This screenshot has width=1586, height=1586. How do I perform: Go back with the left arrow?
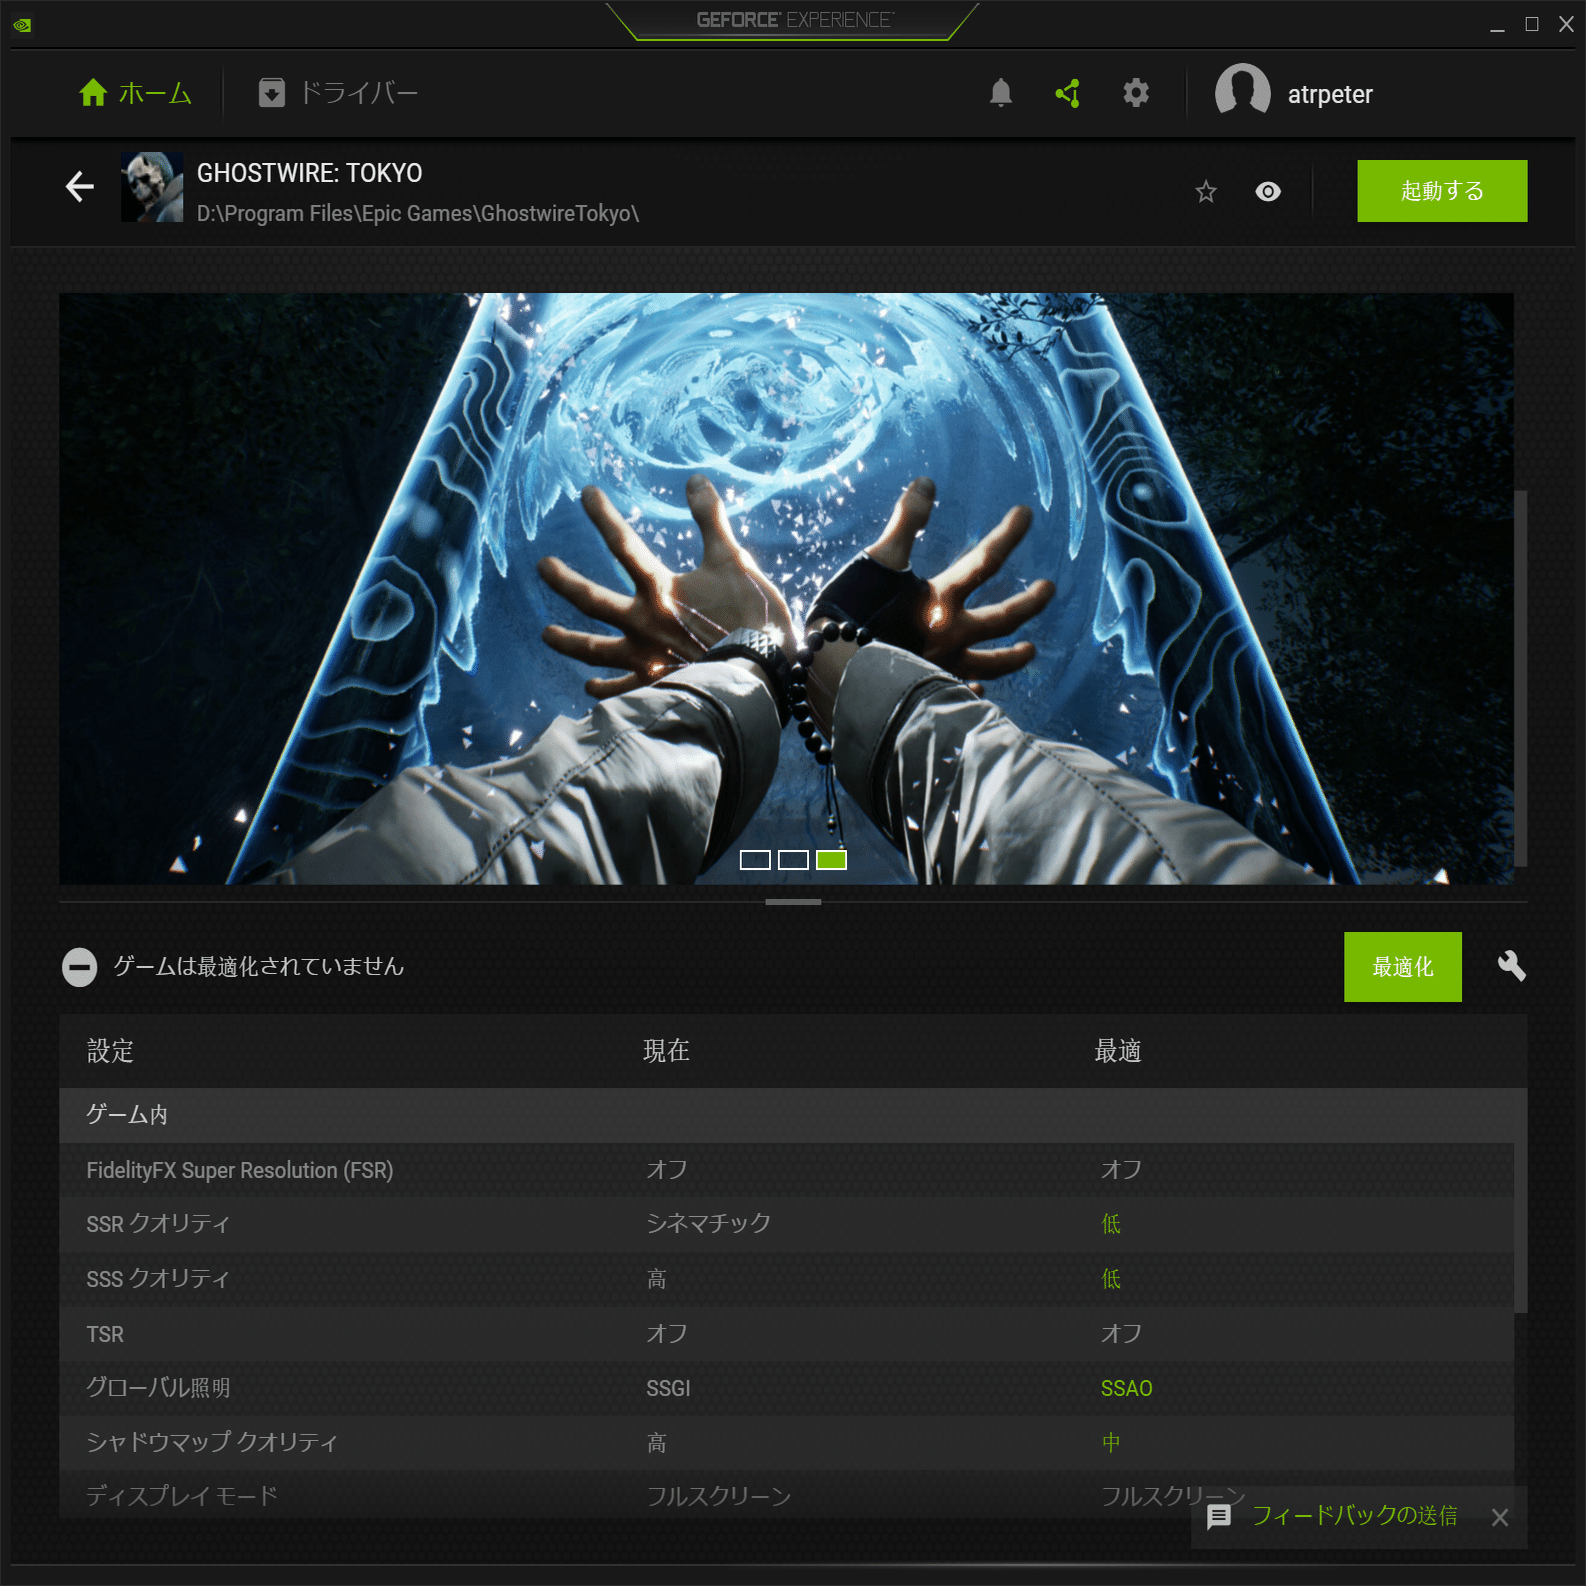pyautogui.click(x=80, y=186)
